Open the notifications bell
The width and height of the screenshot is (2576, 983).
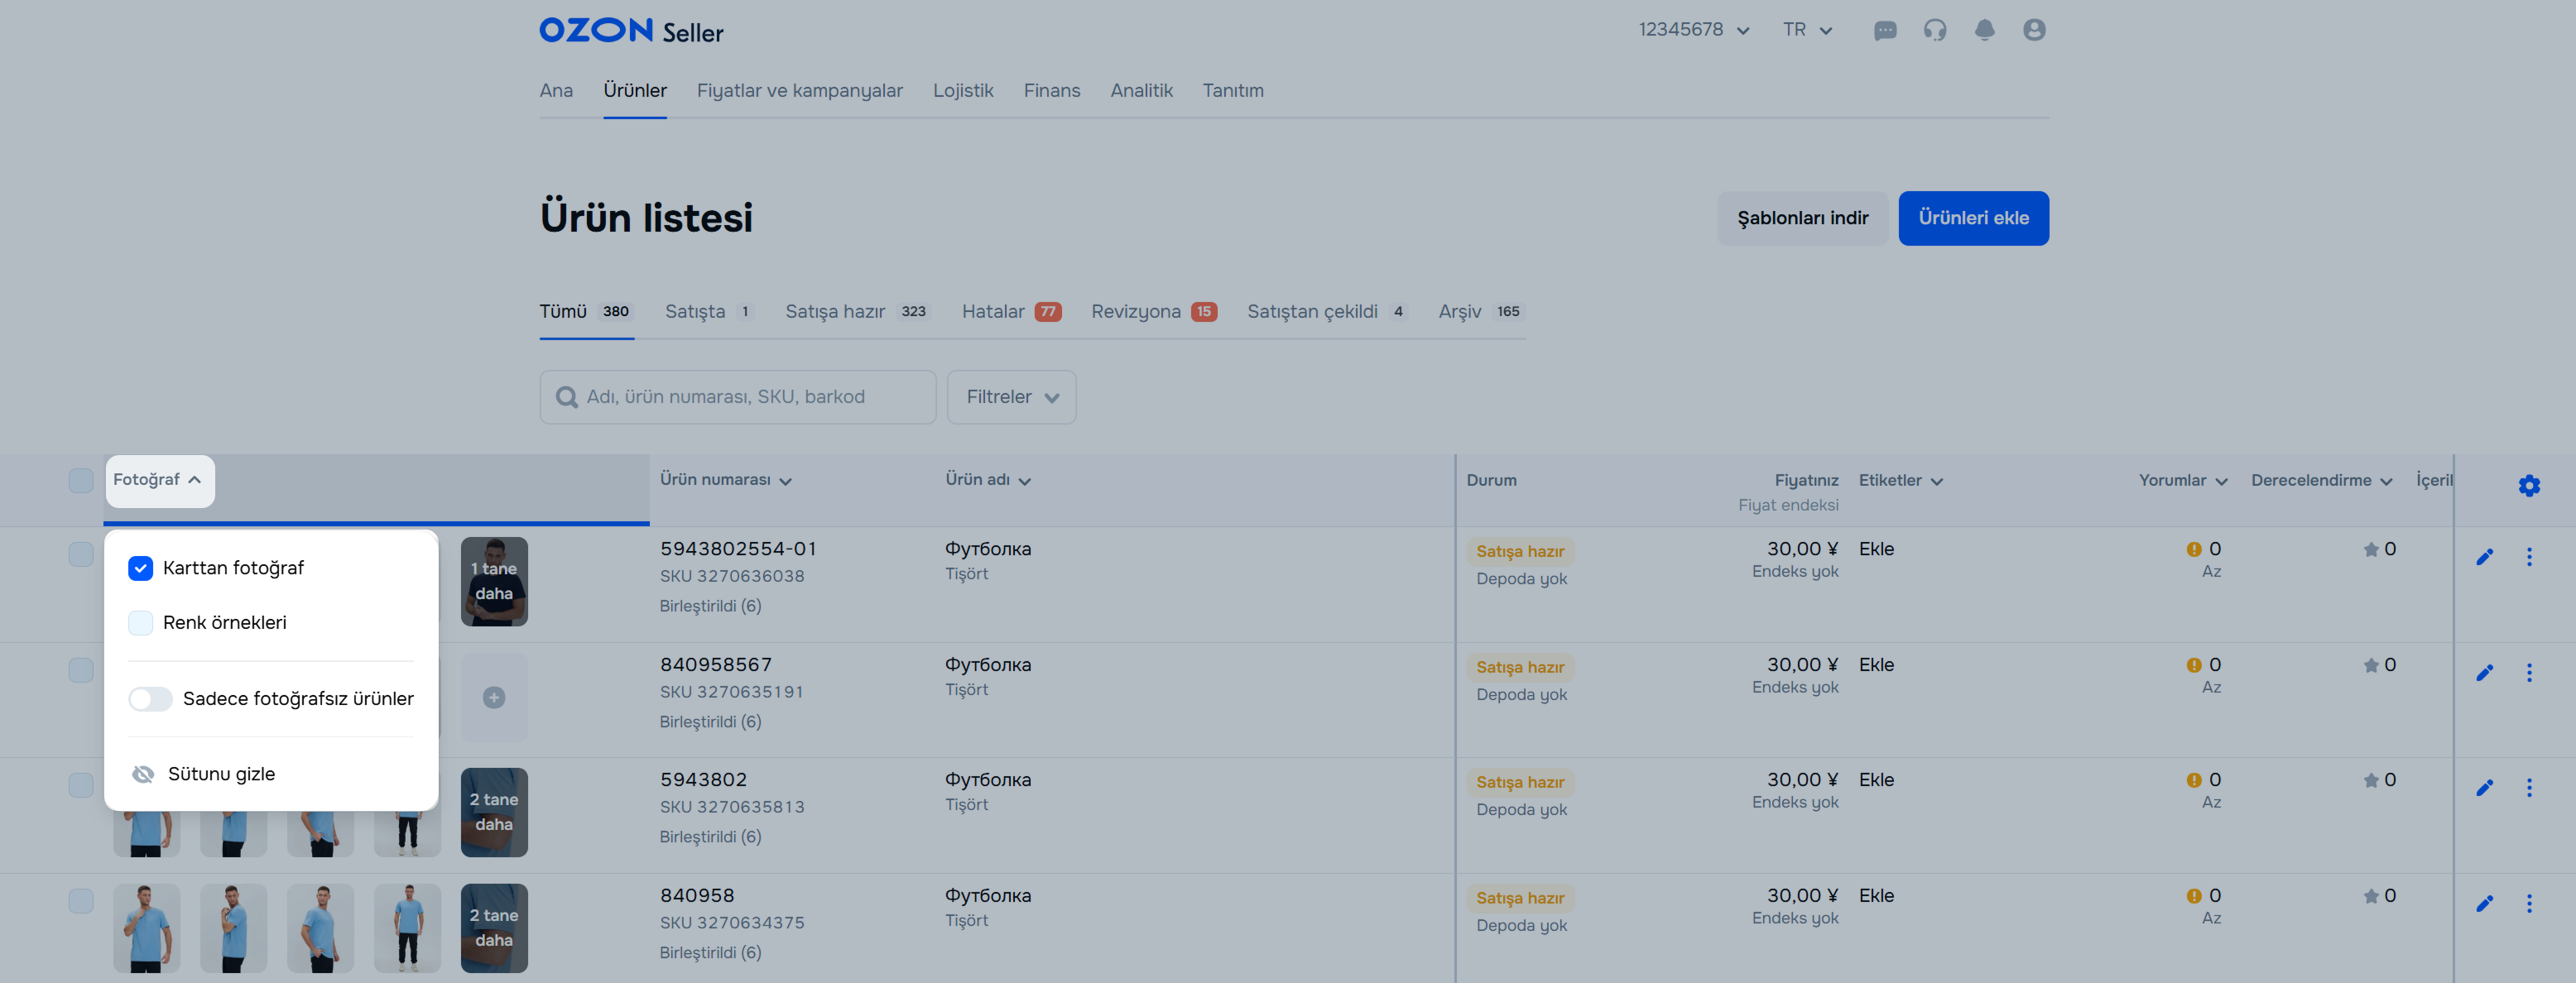[1984, 31]
